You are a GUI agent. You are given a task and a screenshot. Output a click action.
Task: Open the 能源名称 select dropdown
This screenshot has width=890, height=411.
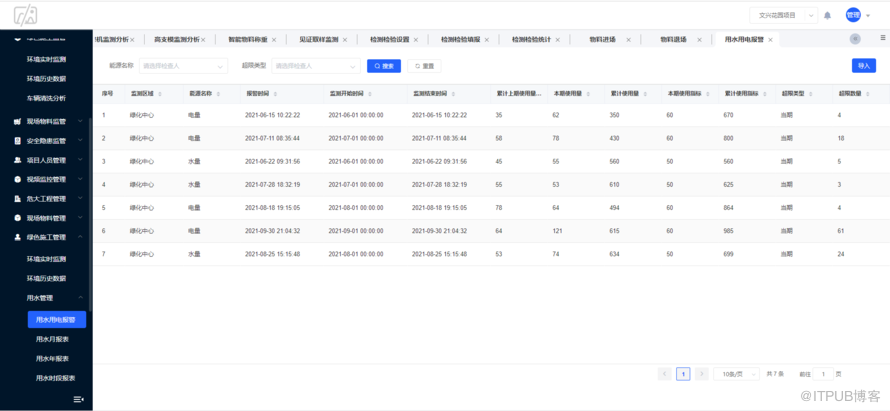[182, 66]
